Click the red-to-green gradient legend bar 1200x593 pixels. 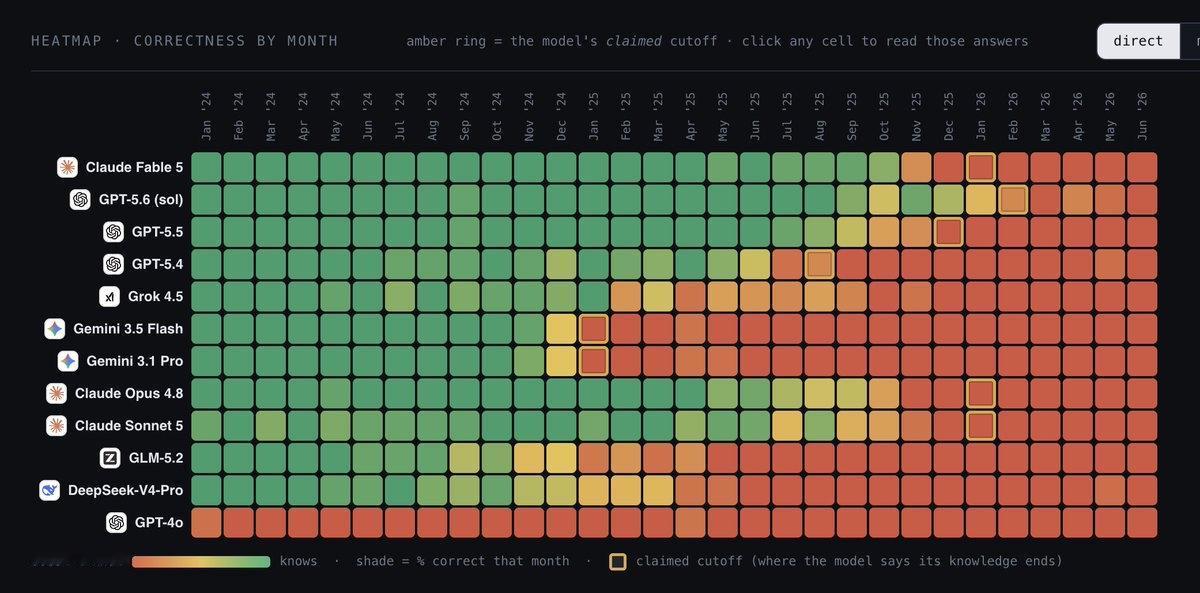[201, 561]
